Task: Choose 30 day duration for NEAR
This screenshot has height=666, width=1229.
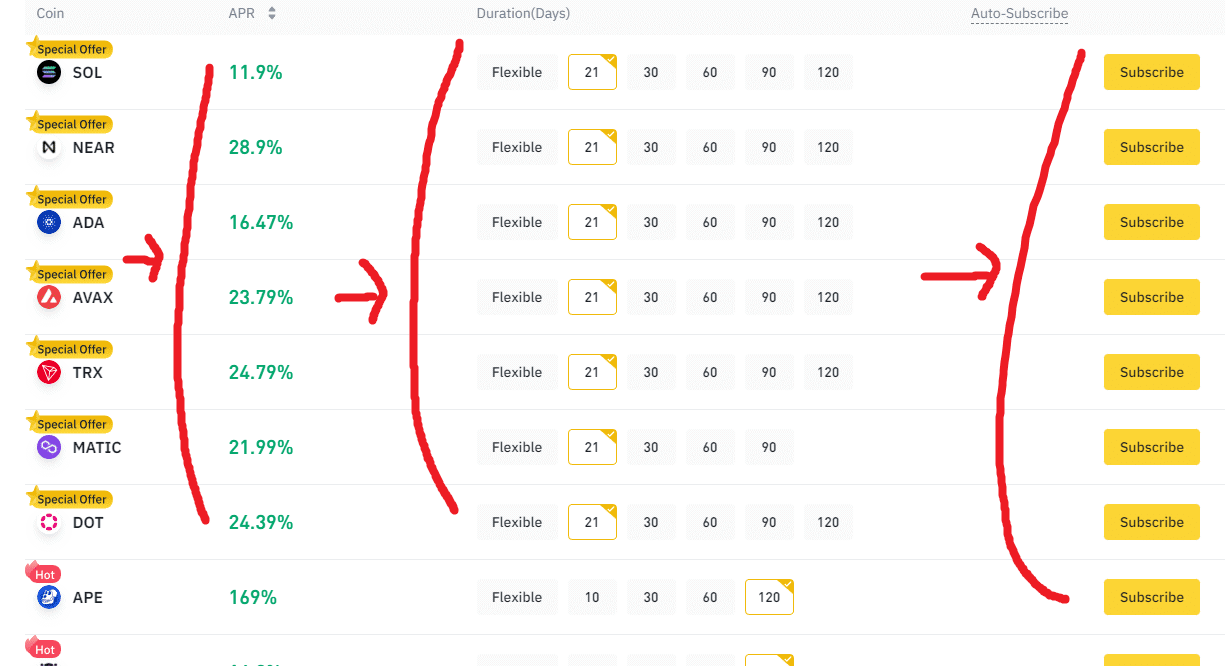Action: click(651, 147)
